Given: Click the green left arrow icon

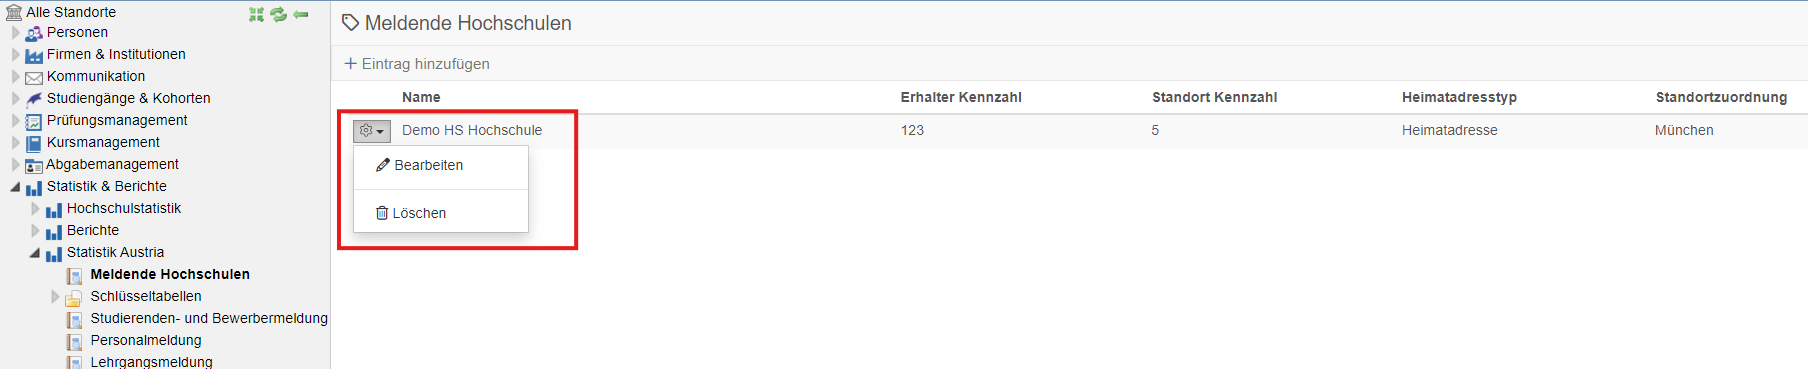Looking at the screenshot, I should [x=301, y=14].
